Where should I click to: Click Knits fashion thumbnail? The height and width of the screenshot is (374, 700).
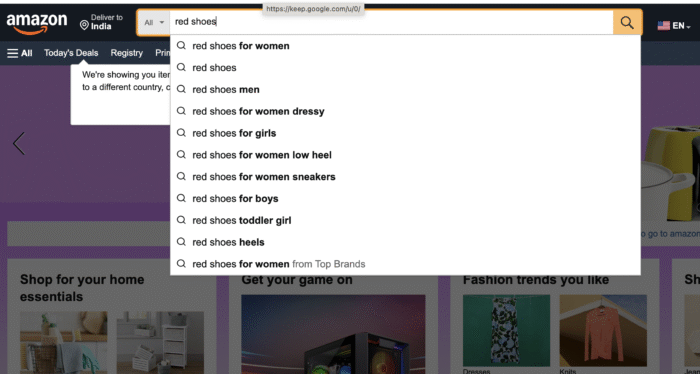pyautogui.click(x=603, y=331)
